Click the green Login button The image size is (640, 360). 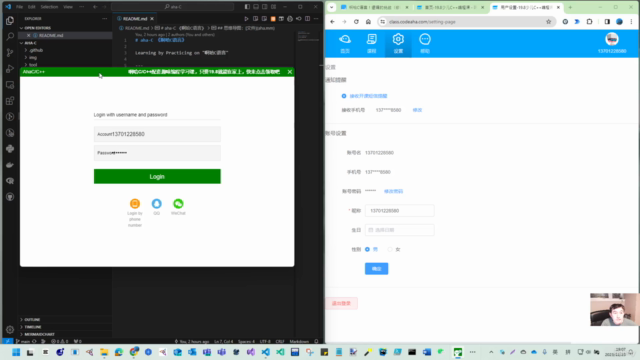coord(157,176)
